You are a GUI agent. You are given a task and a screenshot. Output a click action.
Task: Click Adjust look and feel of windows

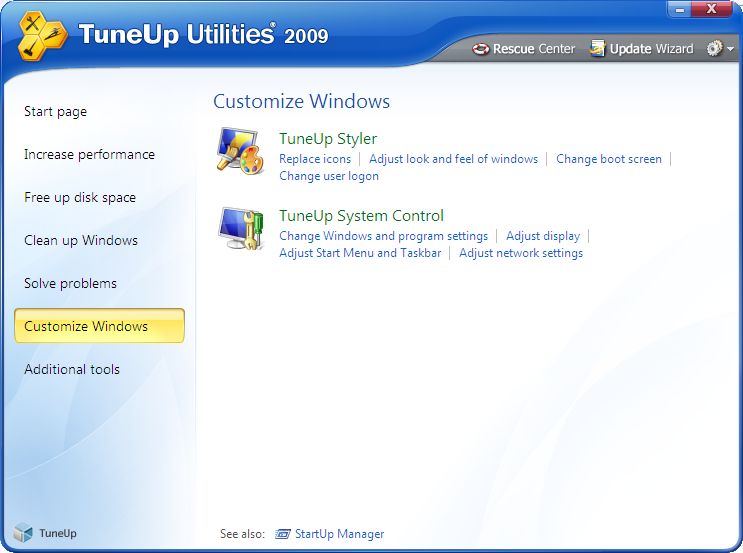coord(453,159)
